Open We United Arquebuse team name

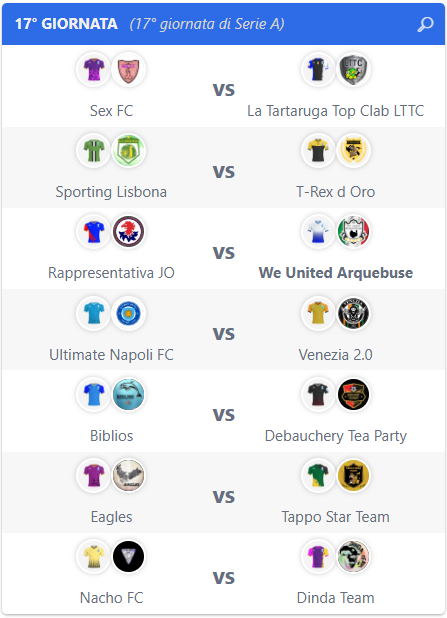[x=335, y=273]
